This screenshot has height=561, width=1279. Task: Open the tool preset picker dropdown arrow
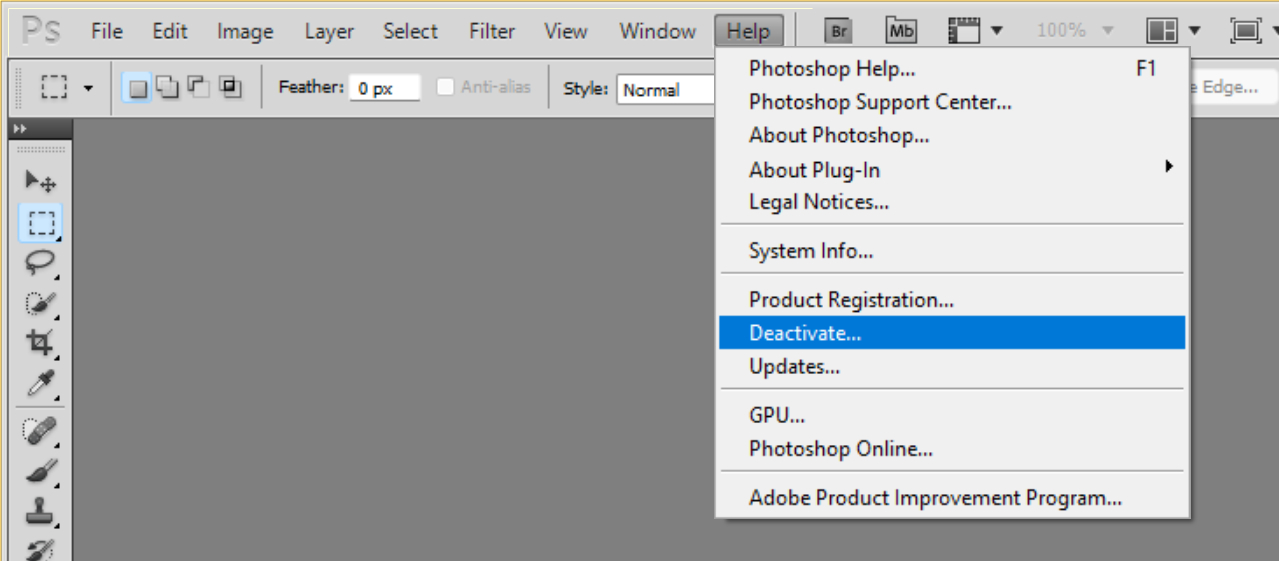click(88, 88)
